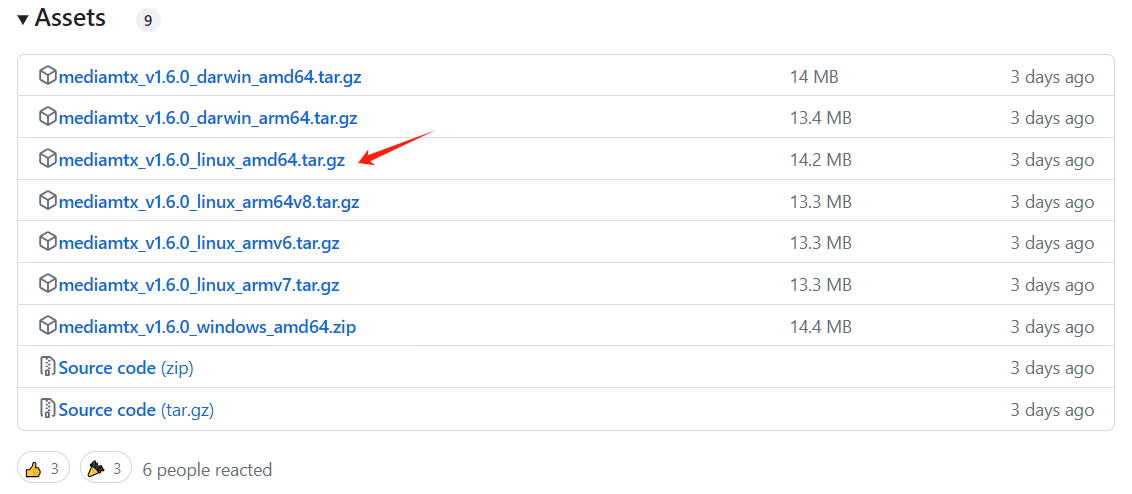This screenshot has height=494, width=1132.
Task: Toggle the thumbs up reaction button
Action: 43,469
